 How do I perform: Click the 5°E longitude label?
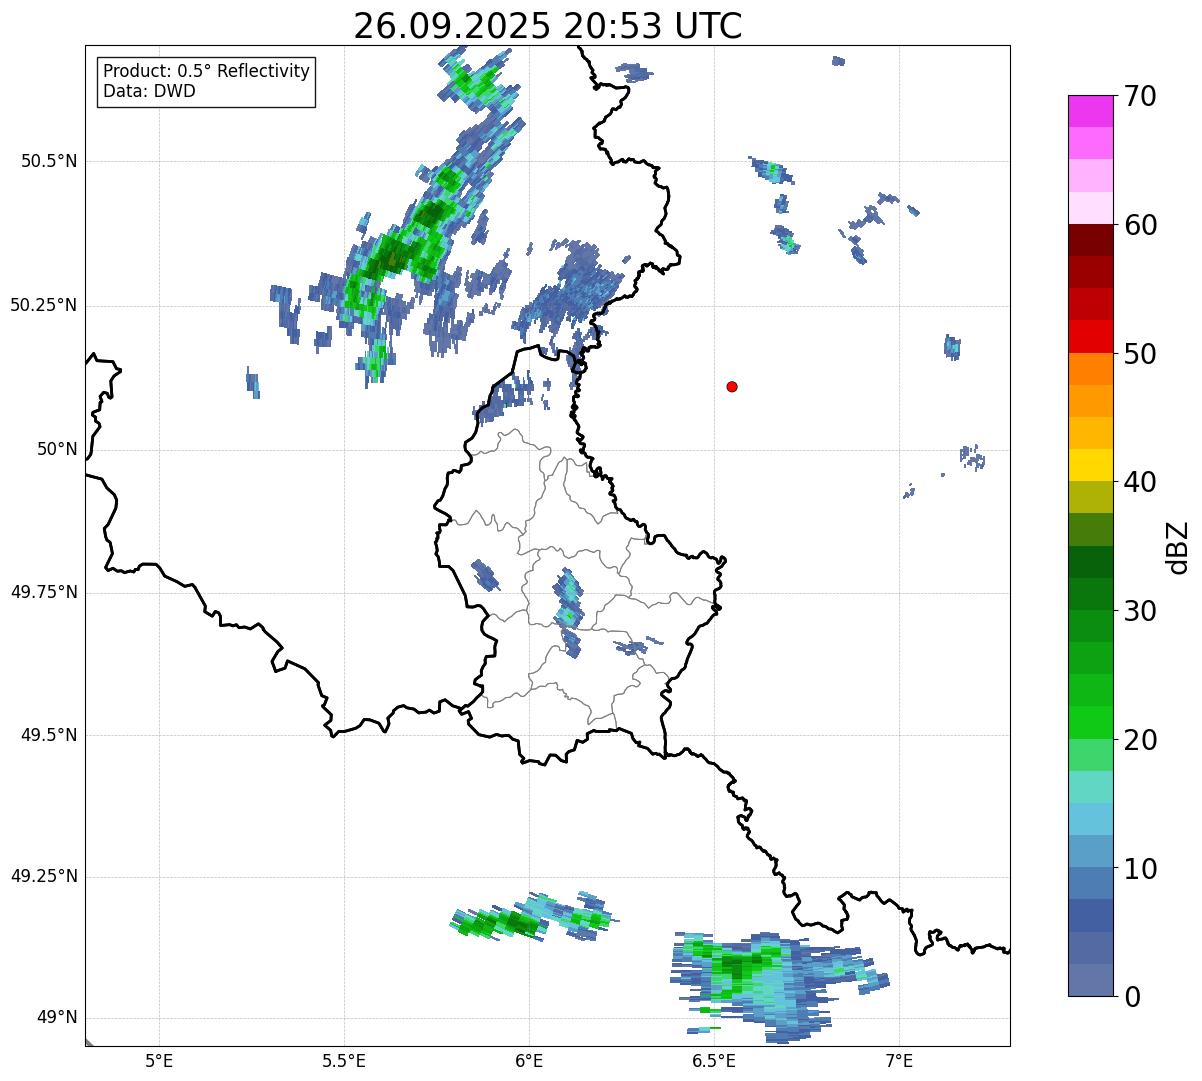pos(159,1061)
